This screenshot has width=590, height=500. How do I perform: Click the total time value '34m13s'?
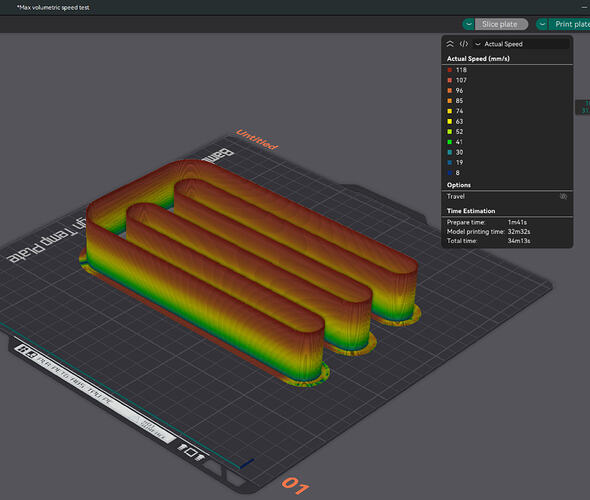coord(519,241)
